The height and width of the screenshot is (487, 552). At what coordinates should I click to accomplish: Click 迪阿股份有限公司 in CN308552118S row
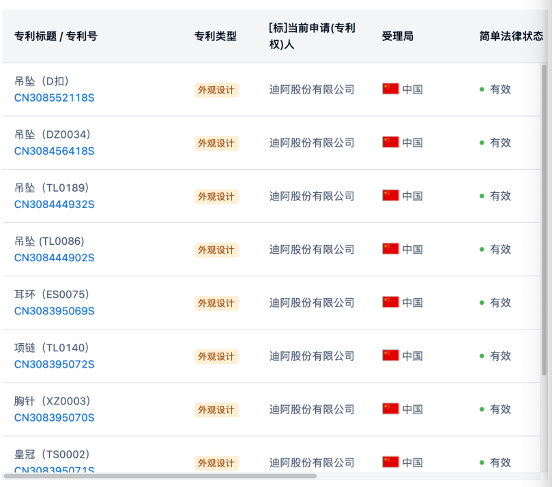point(312,89)
